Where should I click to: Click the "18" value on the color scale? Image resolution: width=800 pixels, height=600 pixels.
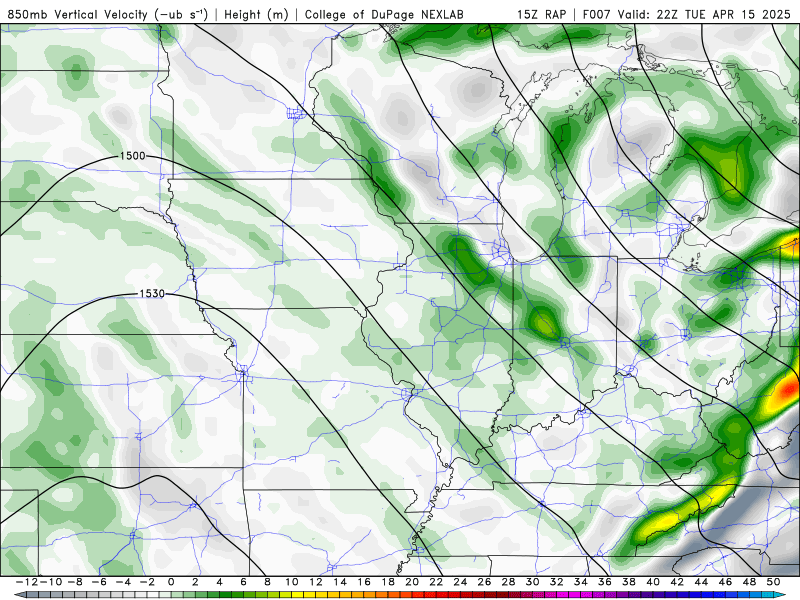388,582
